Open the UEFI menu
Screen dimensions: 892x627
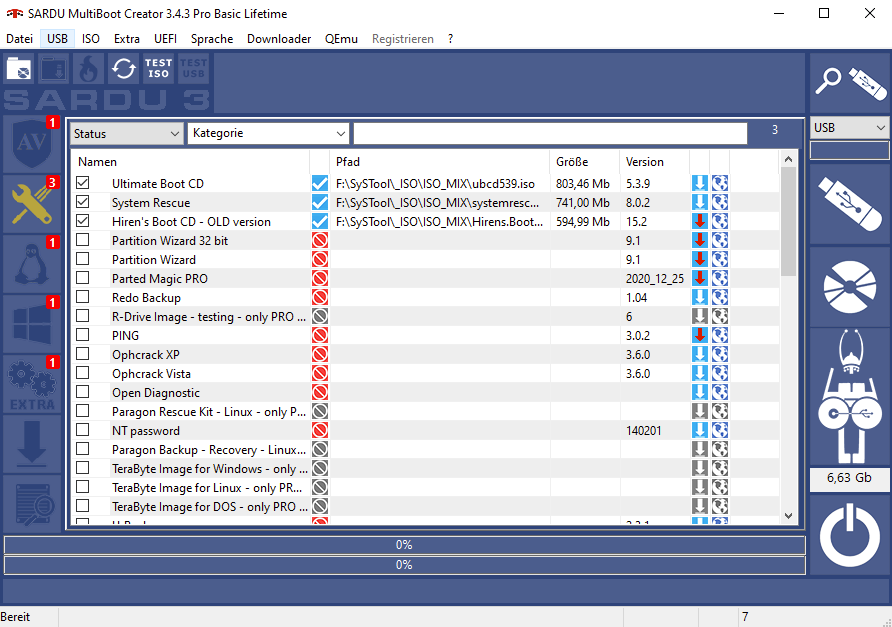(x=166, y=39)
